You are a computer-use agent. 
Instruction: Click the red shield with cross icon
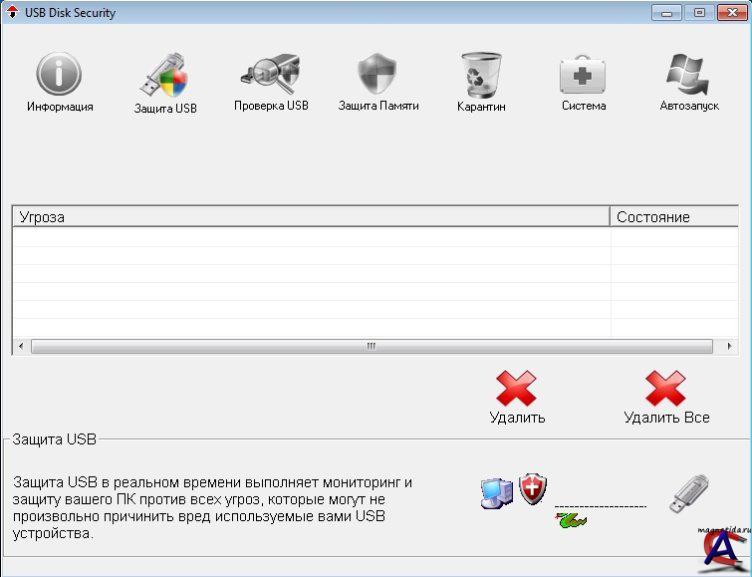tap(533, 489)
